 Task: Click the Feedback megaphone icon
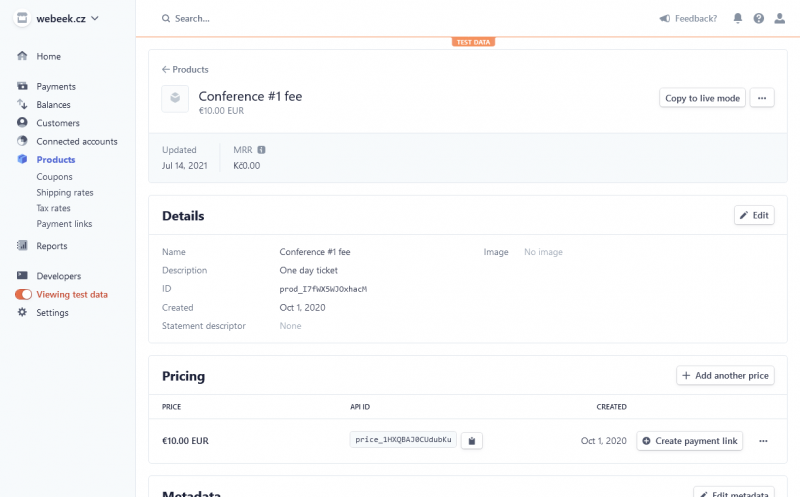664,18
